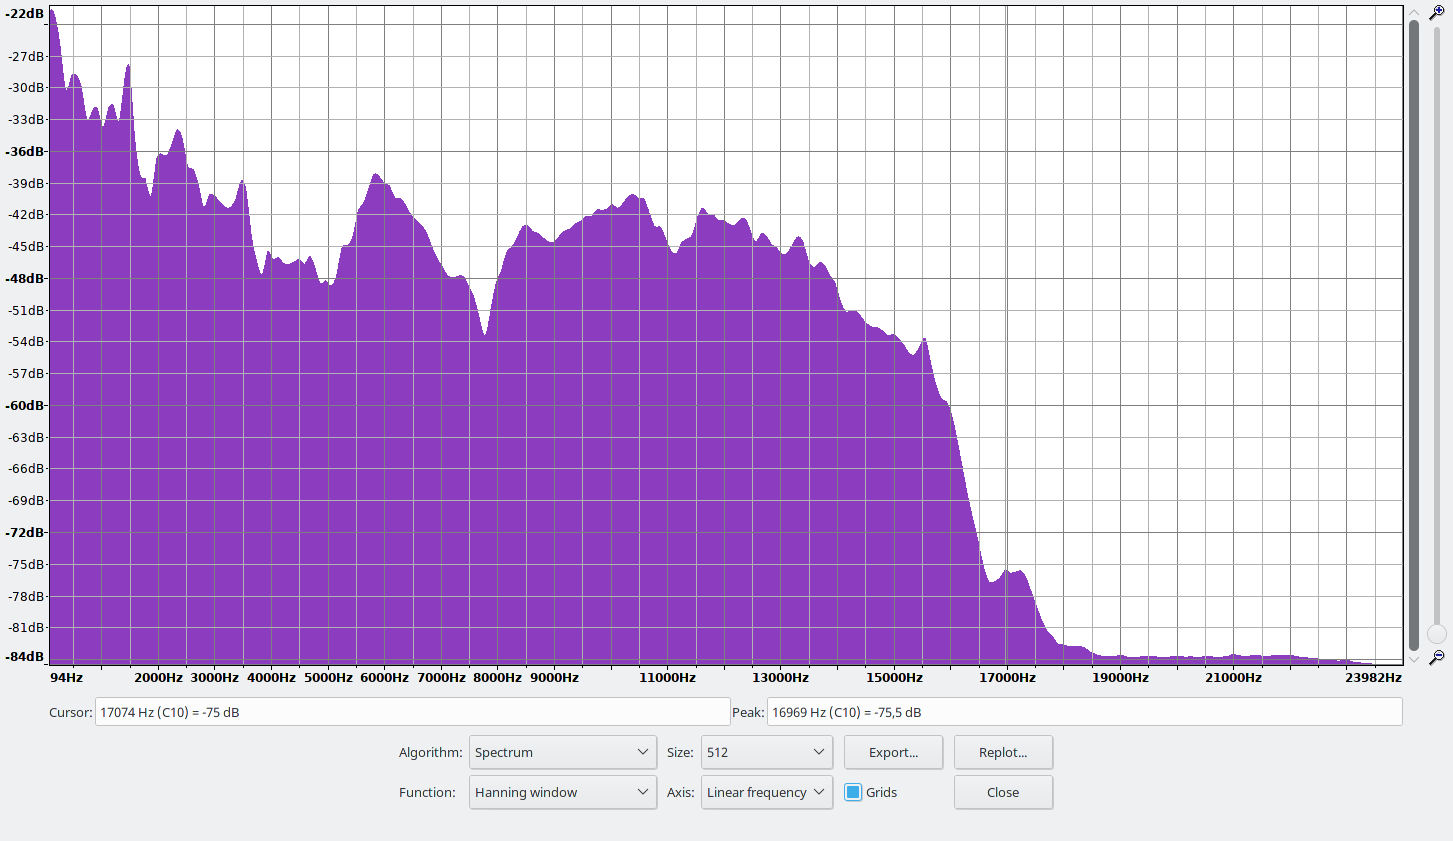Click the zoom out magnifier icon
The height and width of the screenshot is (841, 1453).
1437,657
